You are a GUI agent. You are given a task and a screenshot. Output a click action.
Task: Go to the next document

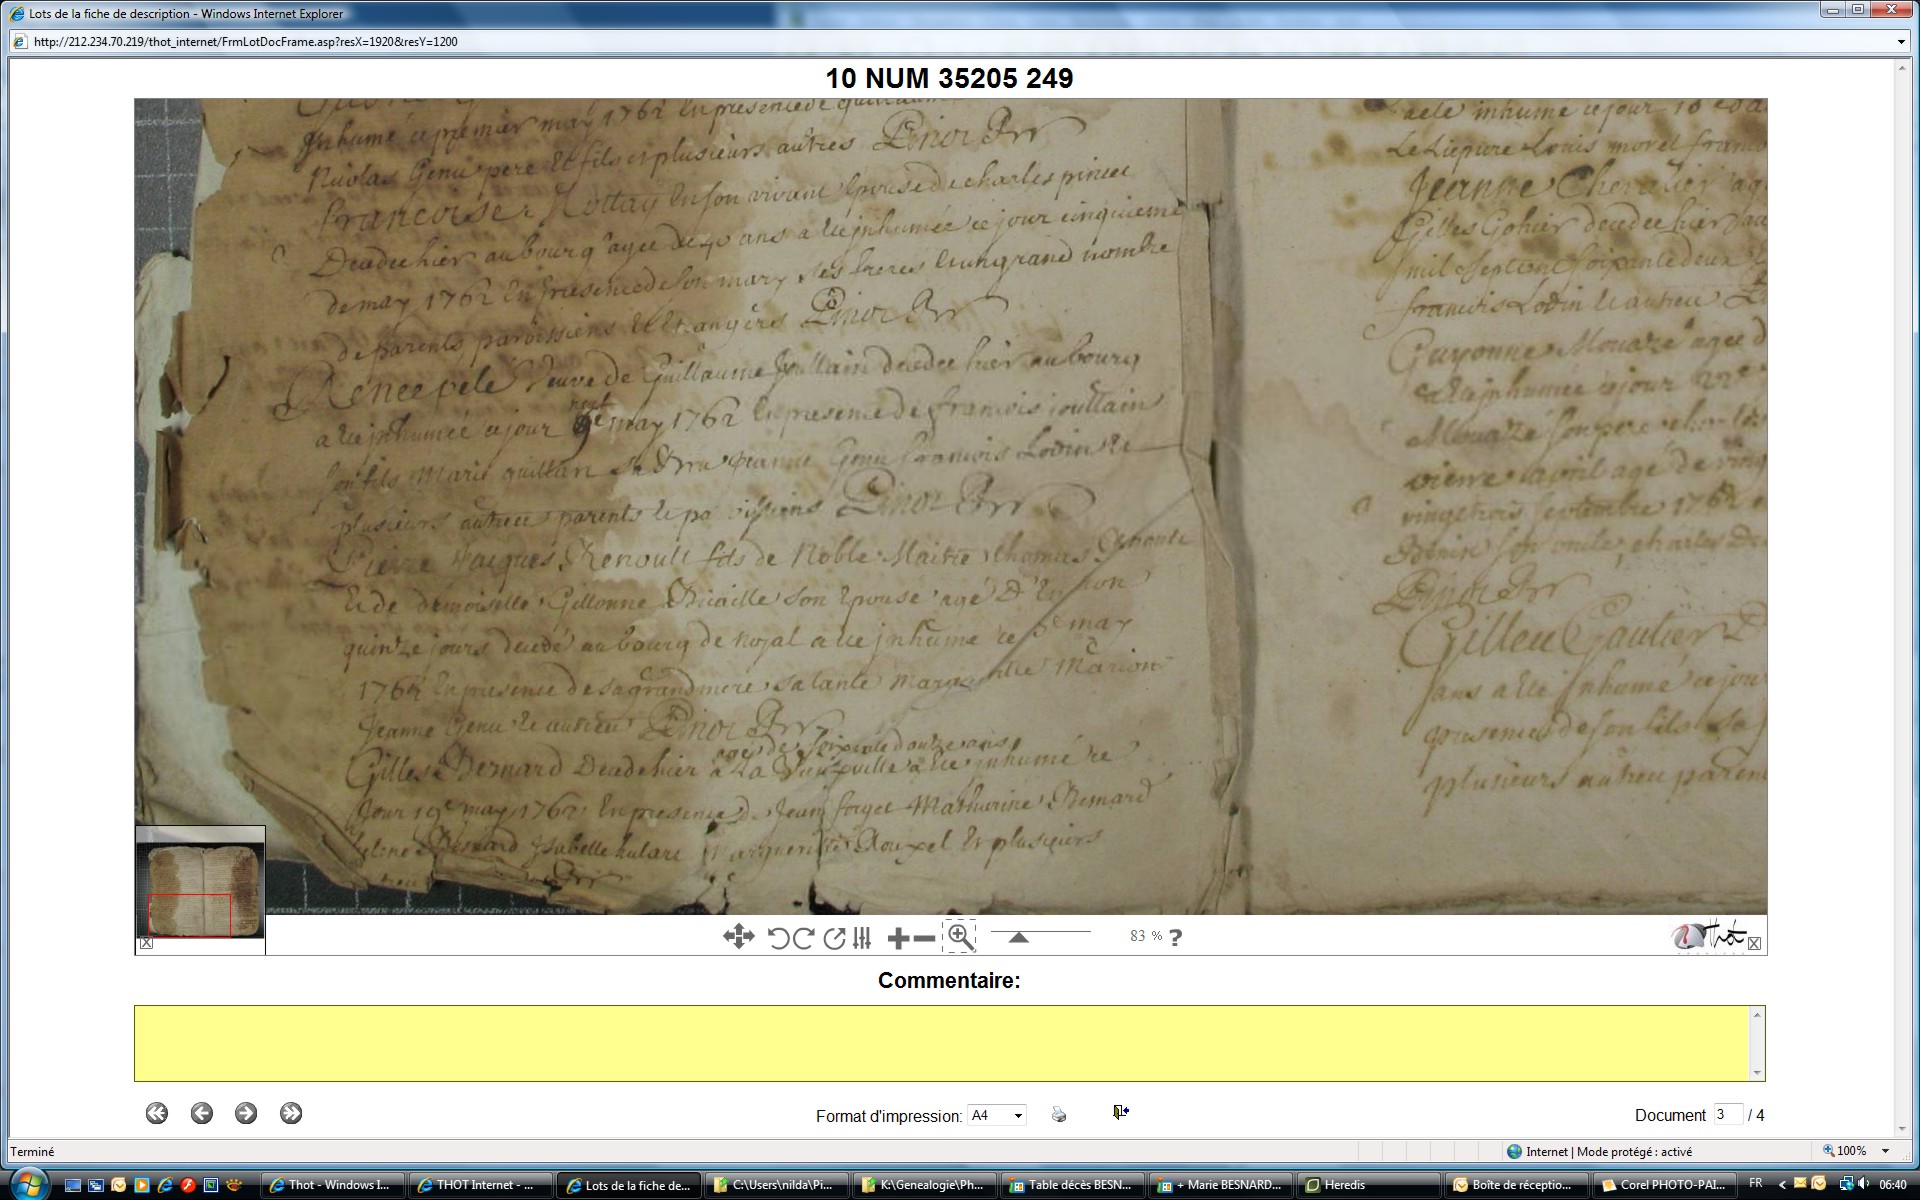[x=246, y=1113]
